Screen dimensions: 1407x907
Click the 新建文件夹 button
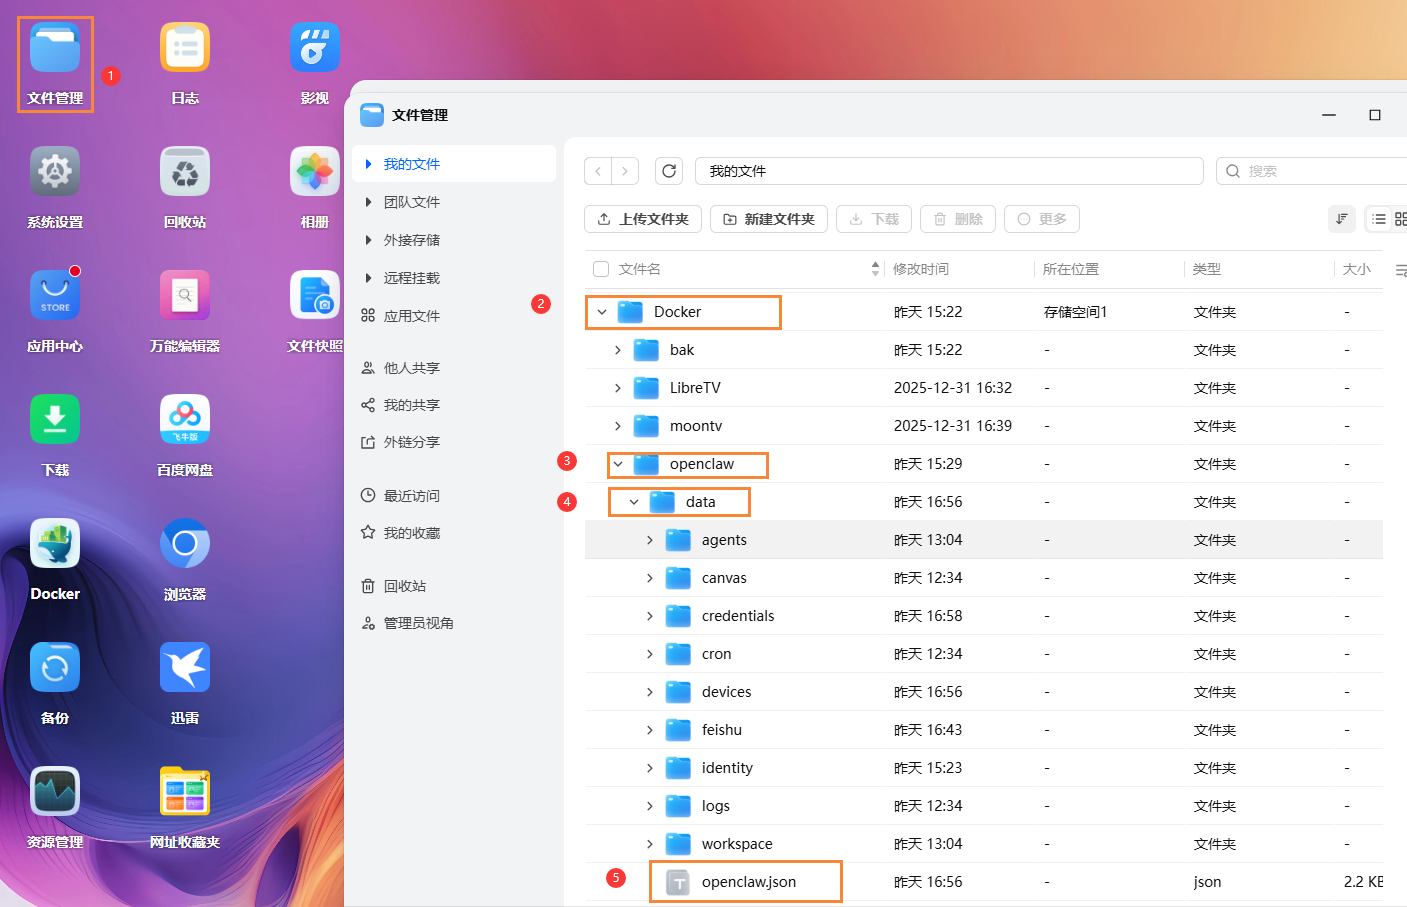768,219
